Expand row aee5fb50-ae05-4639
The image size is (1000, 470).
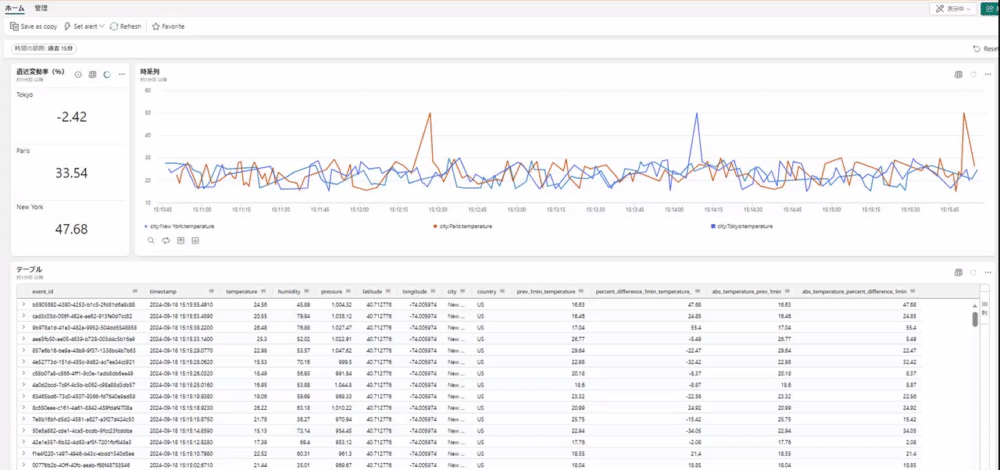point(24,339)
